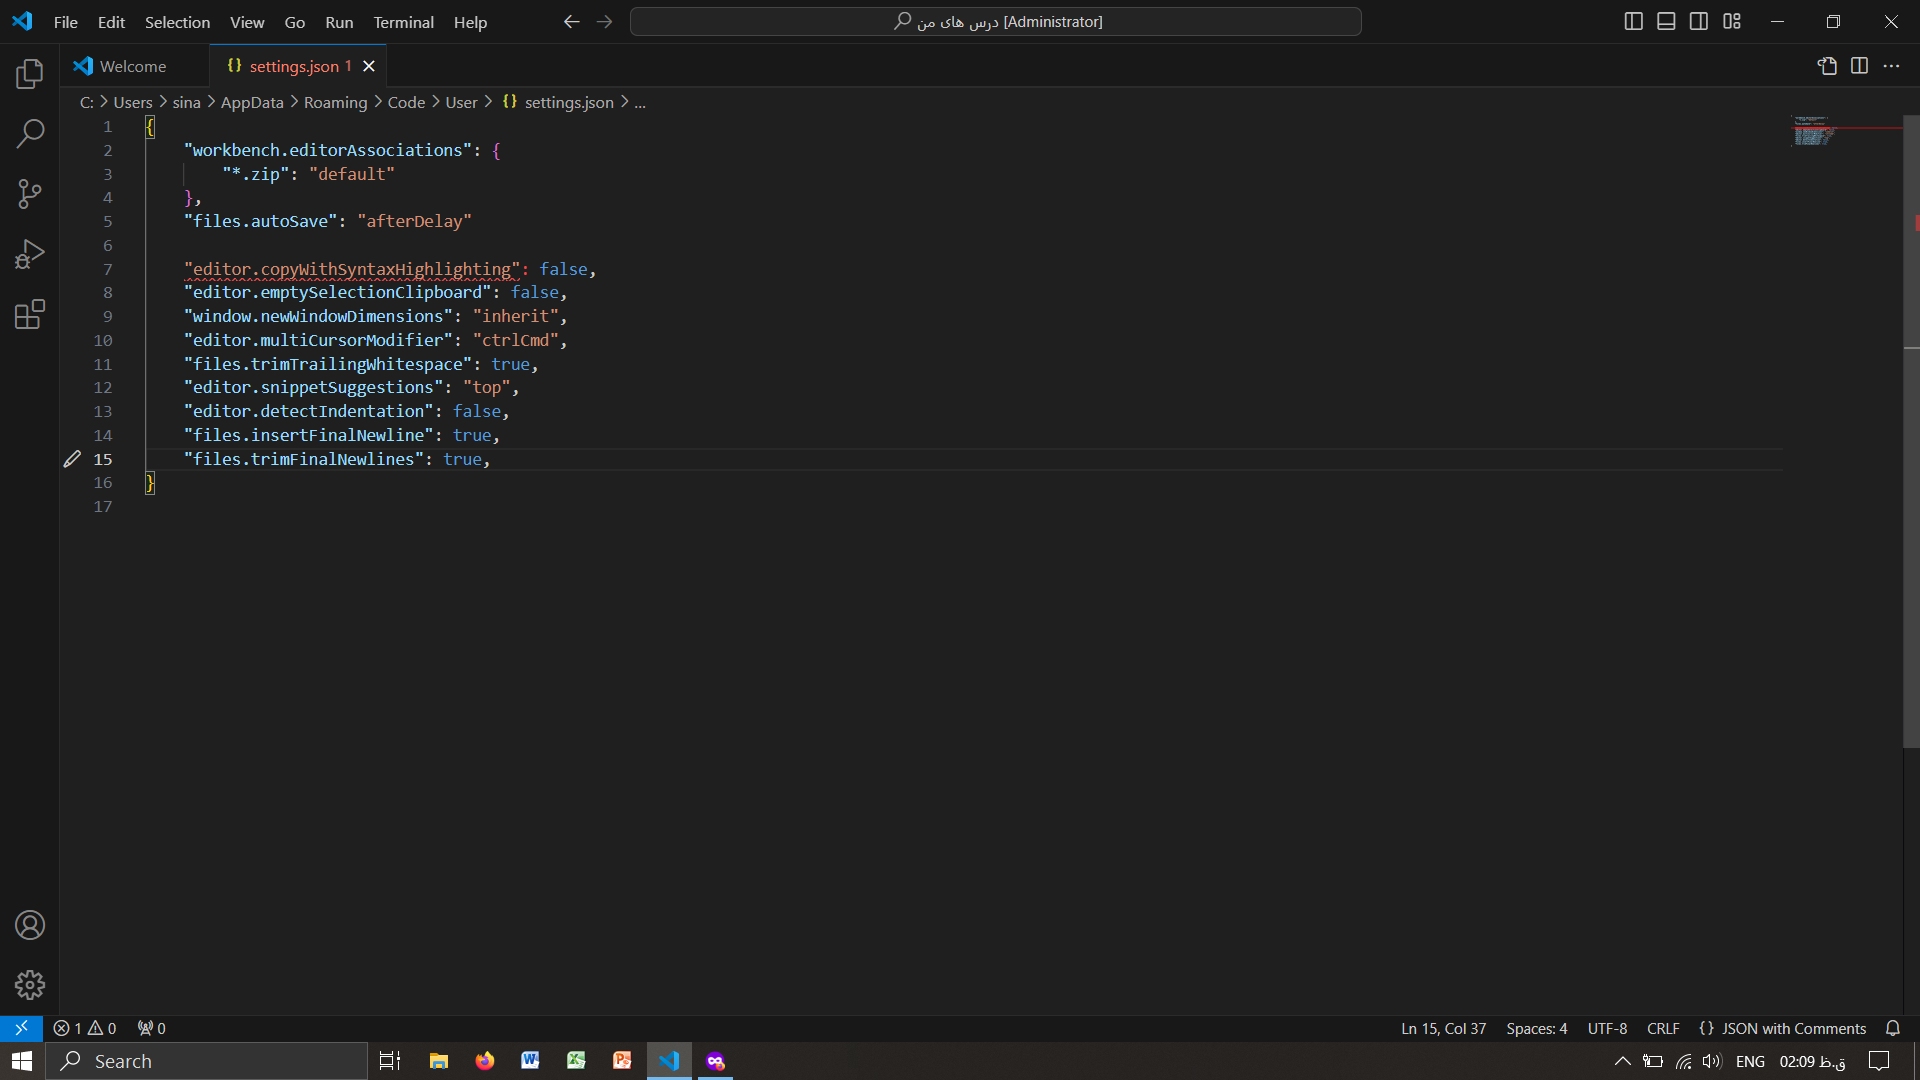Open the Windows Start menu
This screenshot has width=1920, height=1080.
(22, 1061)
